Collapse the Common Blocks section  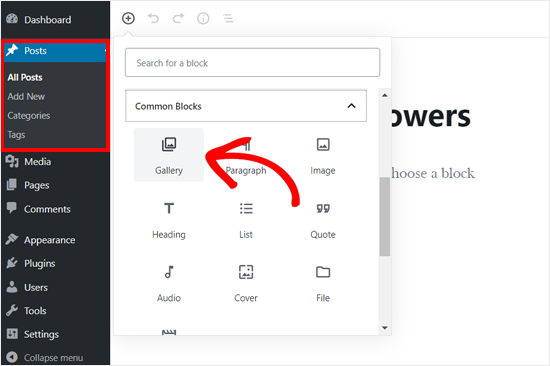click(246, 106)
